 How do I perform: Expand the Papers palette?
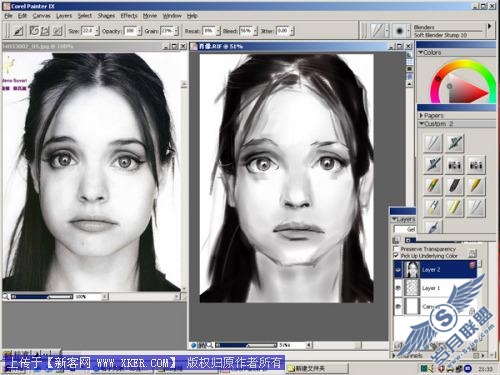(421, 115)
